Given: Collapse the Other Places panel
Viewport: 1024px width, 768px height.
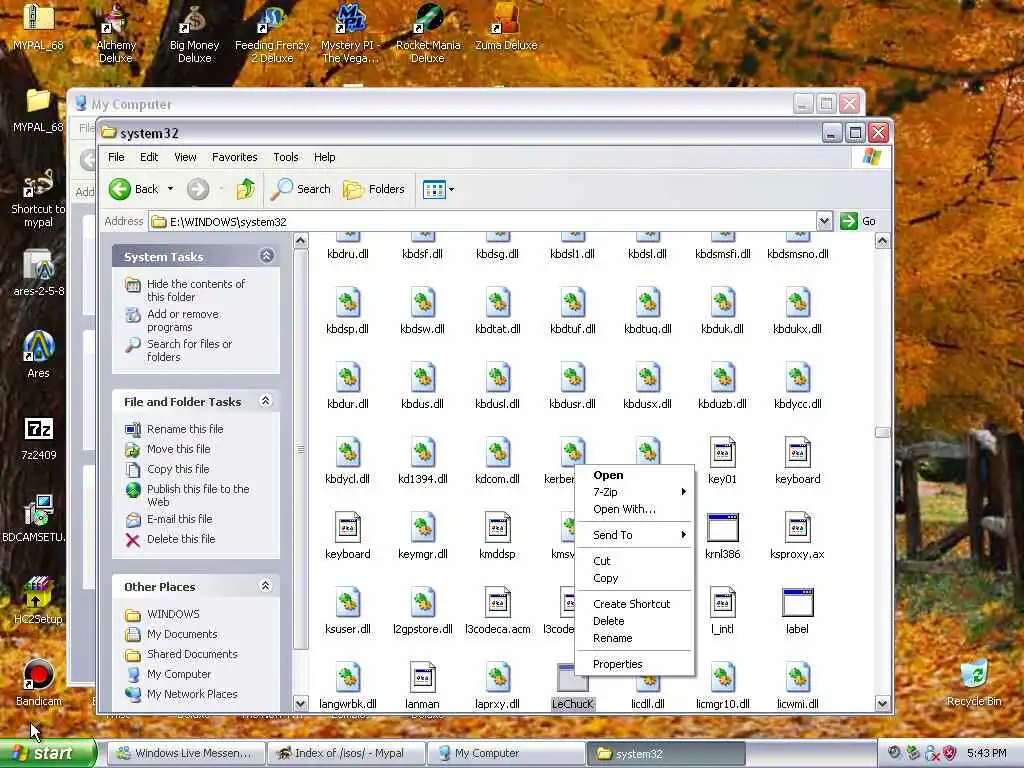Looking at the screenshot, I should 266,586.
